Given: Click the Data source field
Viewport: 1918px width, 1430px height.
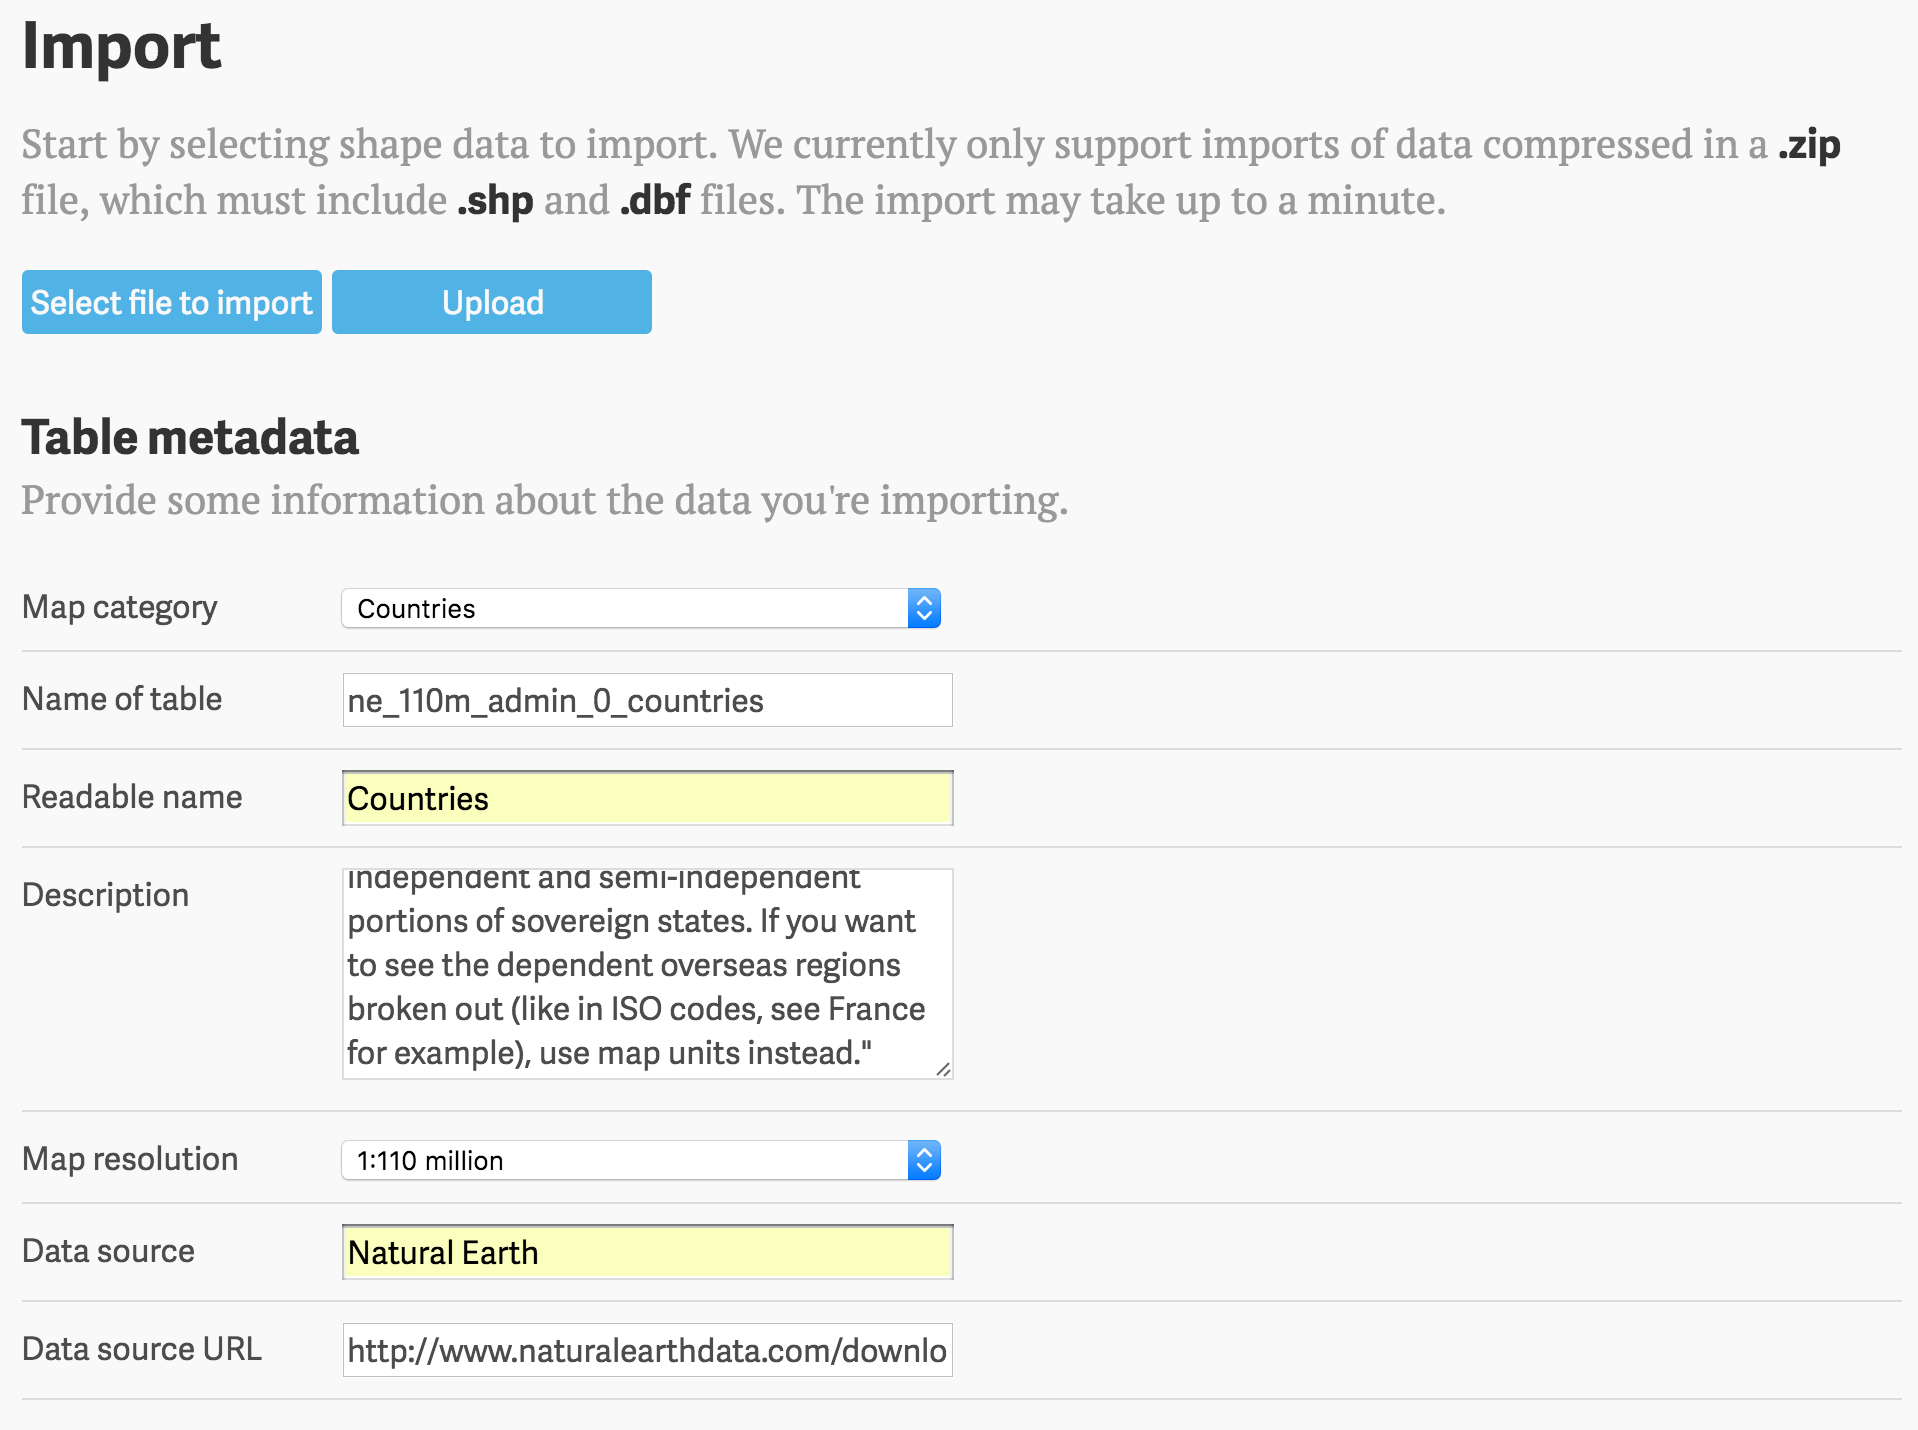Looking at the screenshot, I should pos(648,1252).
